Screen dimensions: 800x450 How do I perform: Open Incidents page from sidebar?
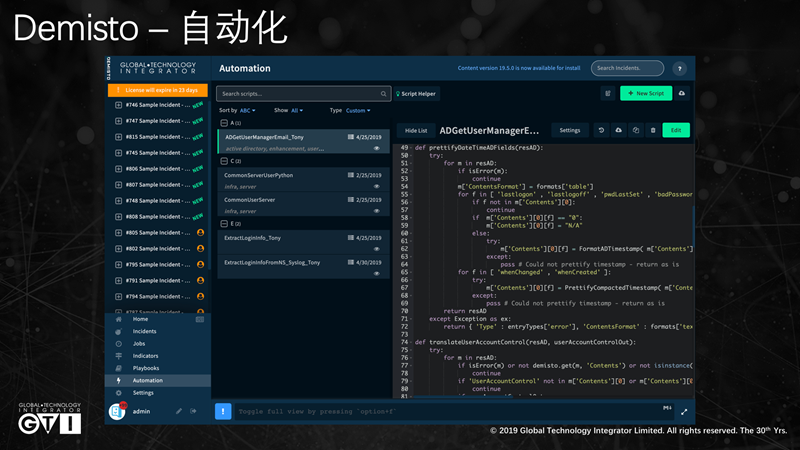click(x=144, y=332)
